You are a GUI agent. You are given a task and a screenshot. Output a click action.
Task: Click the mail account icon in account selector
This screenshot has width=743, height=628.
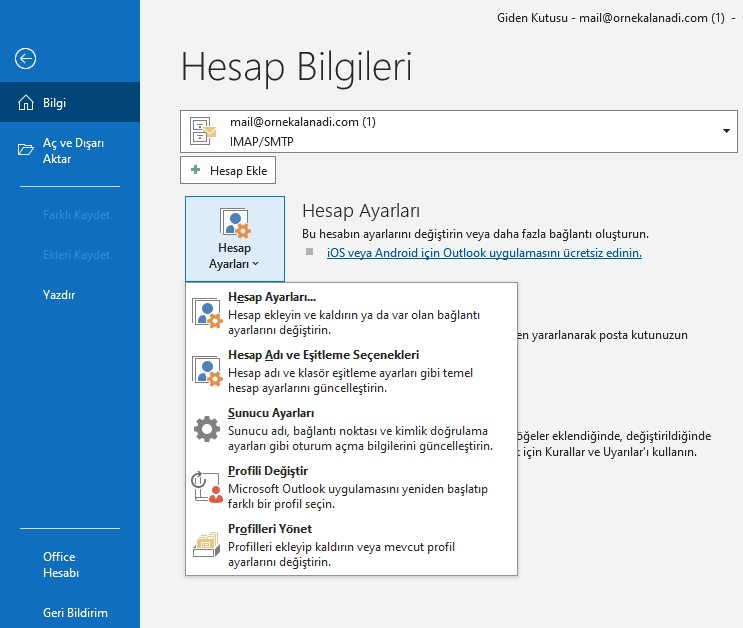click(x=205, y=131)
